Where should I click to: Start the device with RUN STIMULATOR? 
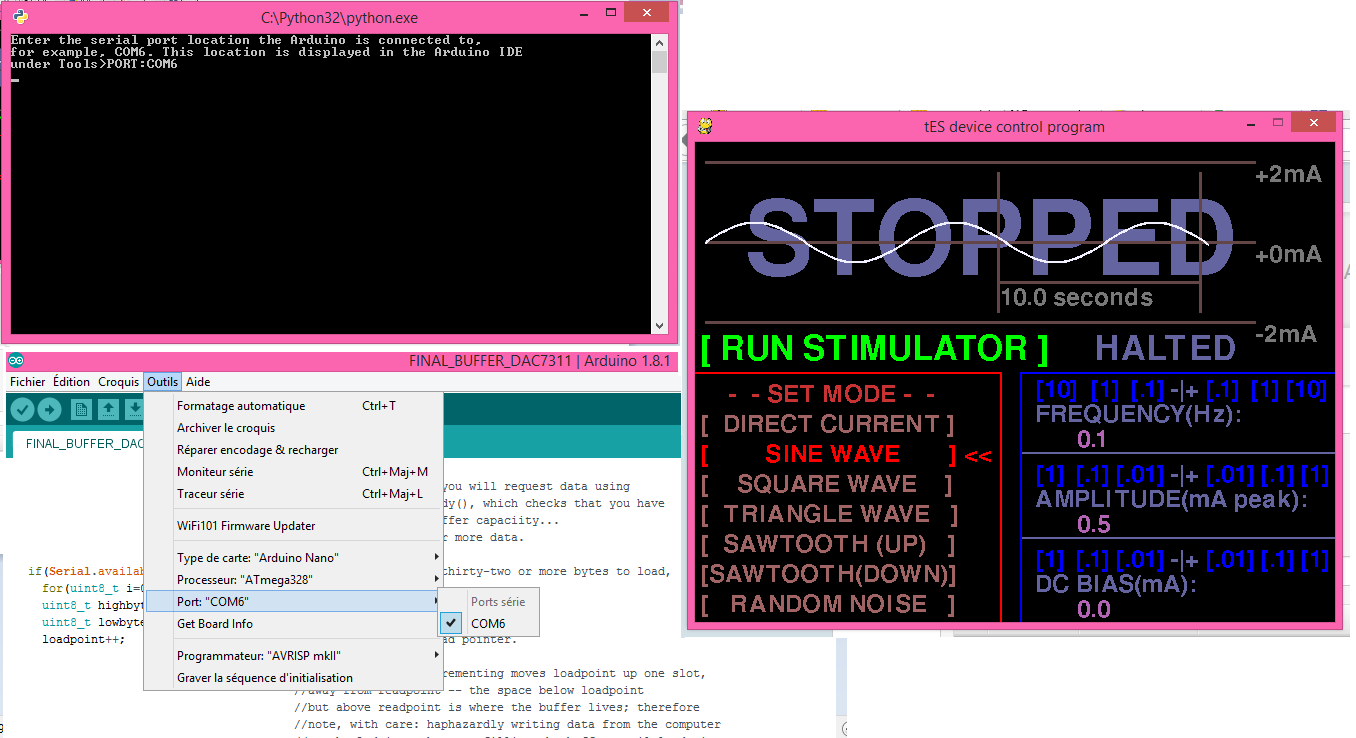[x=875, y=348]
